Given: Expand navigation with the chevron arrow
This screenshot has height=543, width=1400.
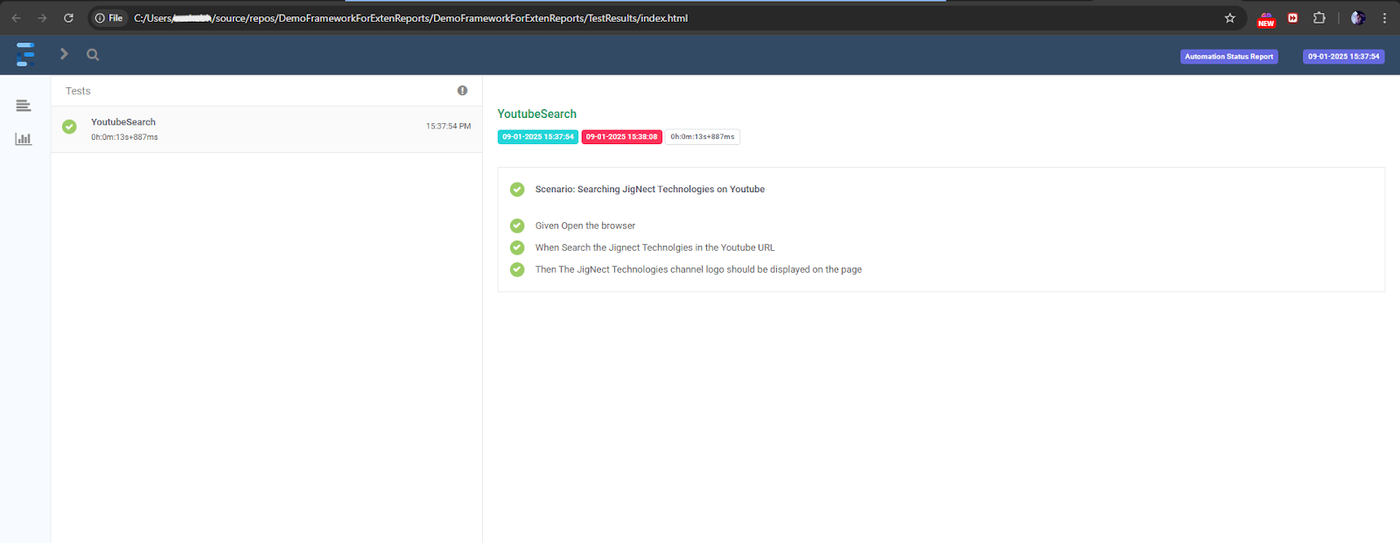Looking at the screenshot, I should point(64,54).
